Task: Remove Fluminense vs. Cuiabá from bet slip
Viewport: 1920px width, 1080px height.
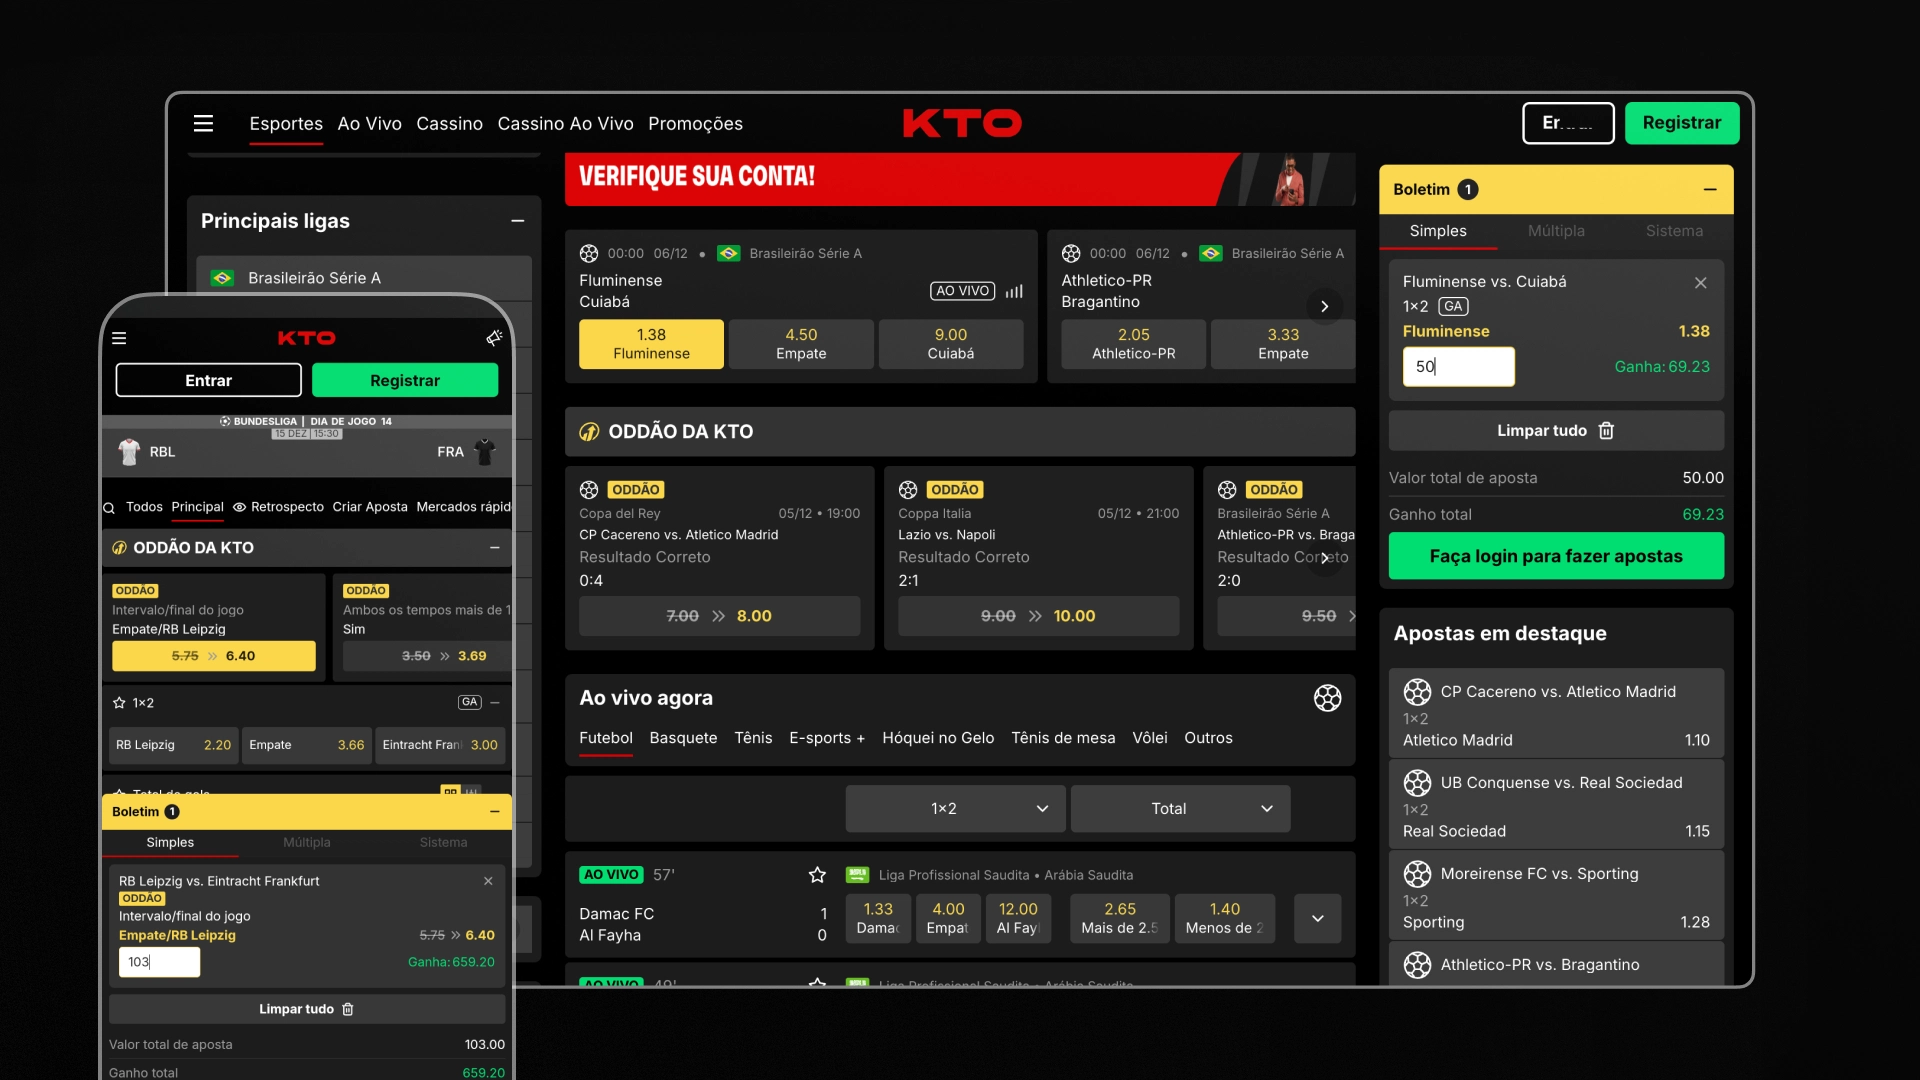Action: (1700, 283)
